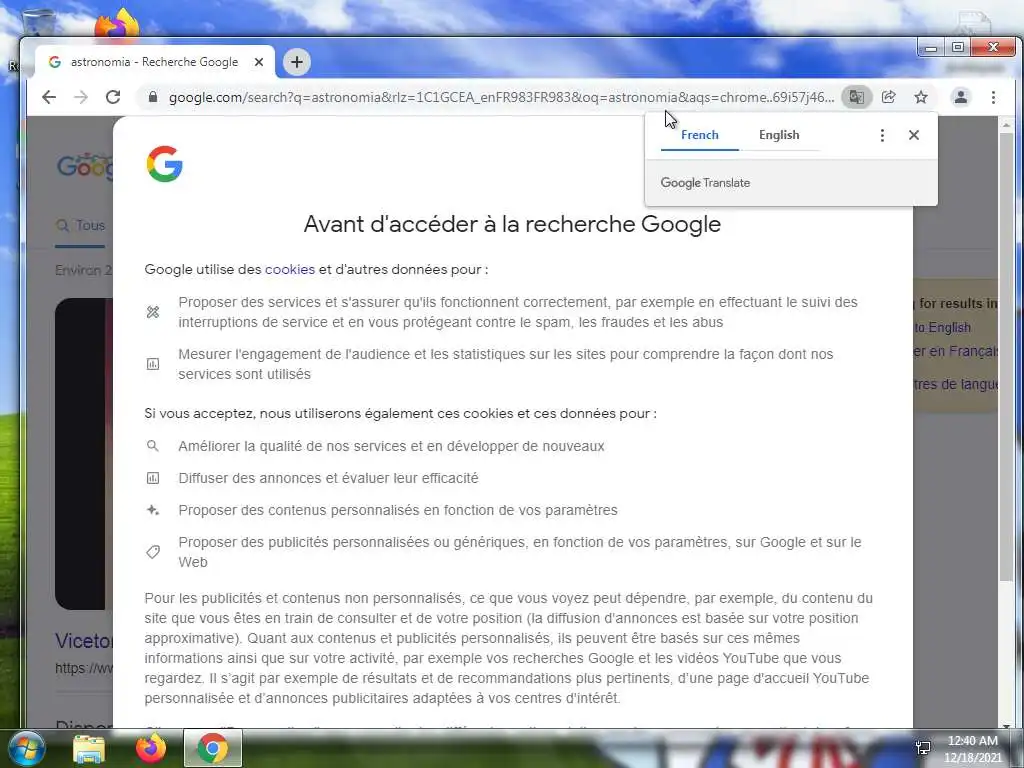The height and width of the screenshot is (768, 1024).
Task: Click the URL address bar field
Action: pyautogui.click(x=501, y=97)
